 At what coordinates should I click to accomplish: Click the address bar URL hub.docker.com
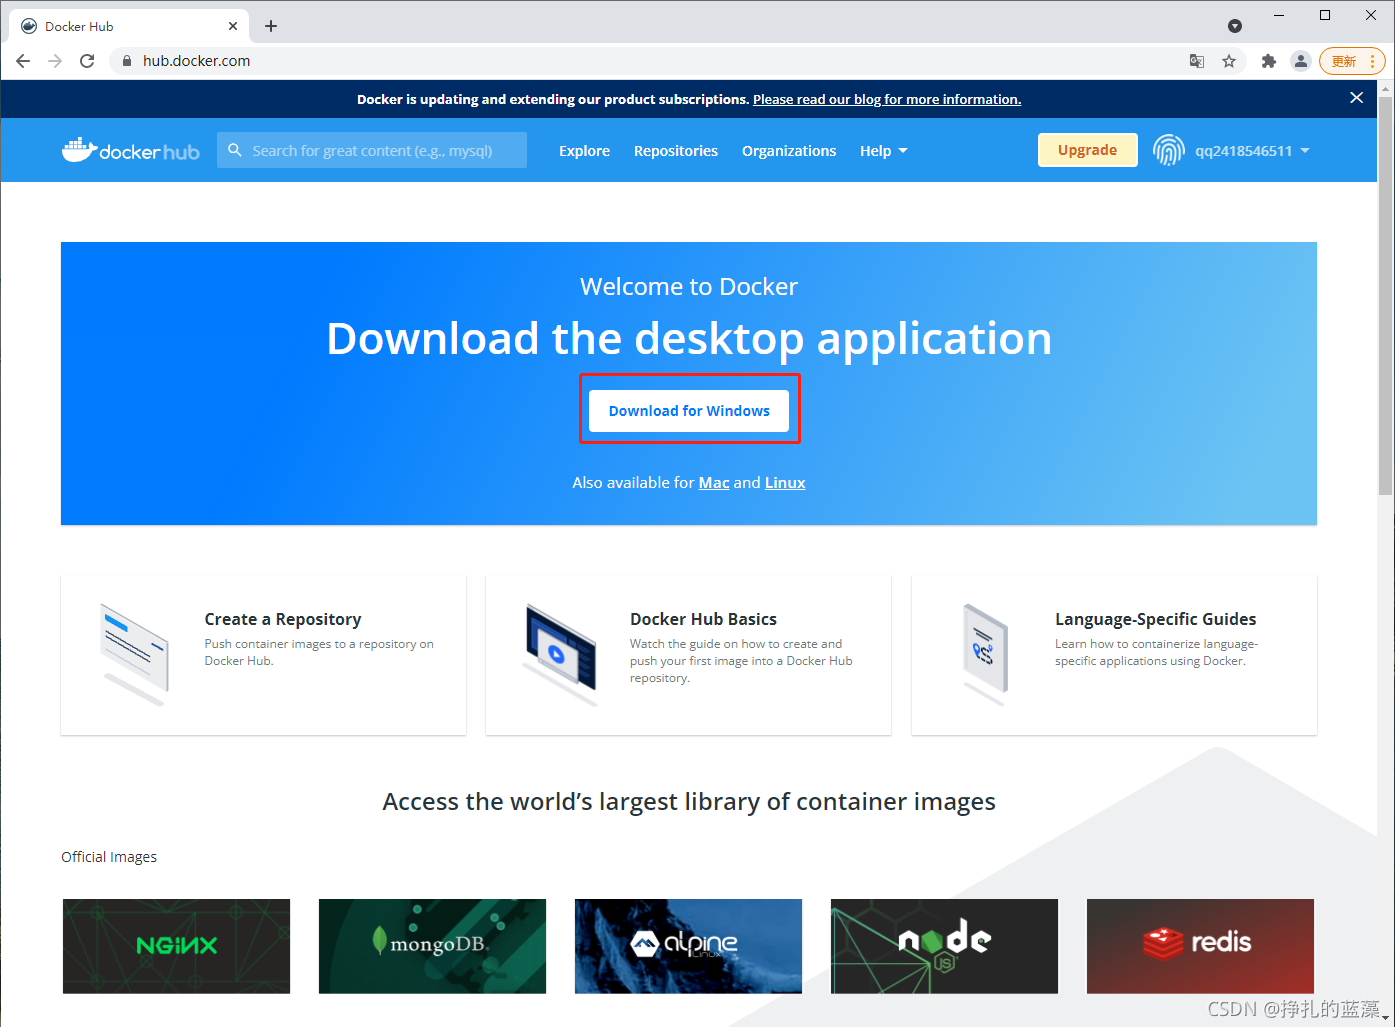pos(197,61)
